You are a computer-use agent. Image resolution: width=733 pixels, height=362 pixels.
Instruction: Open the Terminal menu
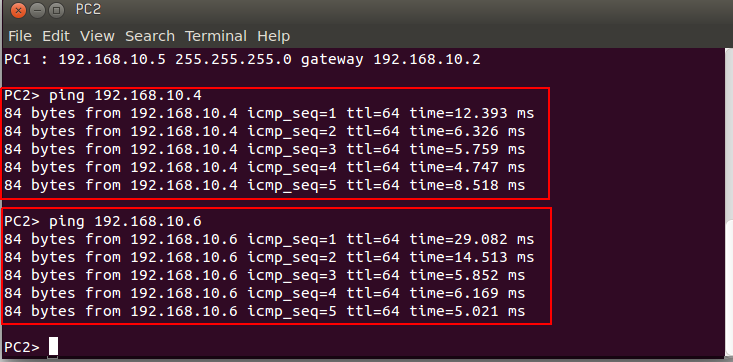pos(216,36)
